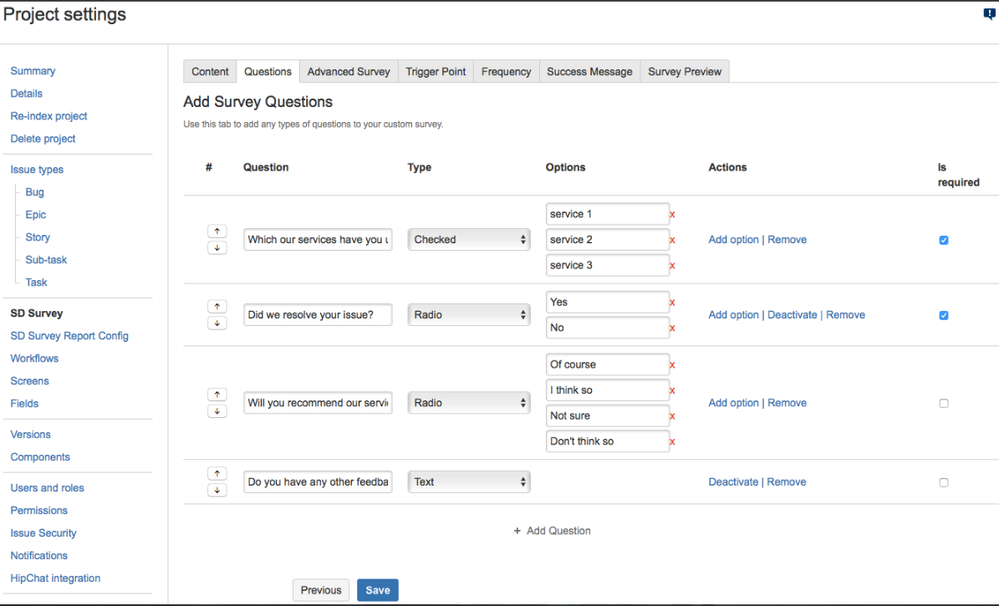Click inside the 'Did we resolve your issue?' field
The height and width of the screenshot is (606, 999).
click(x=317, y=314)
